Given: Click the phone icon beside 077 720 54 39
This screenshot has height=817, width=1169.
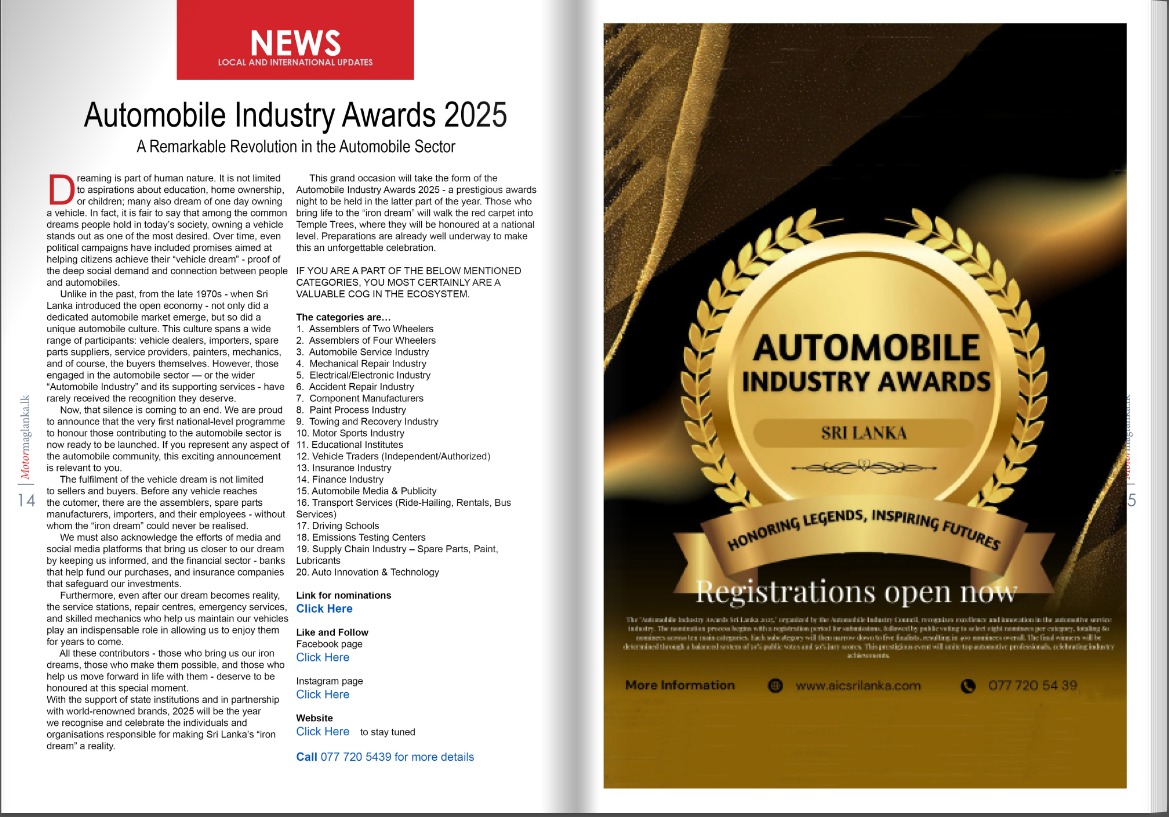Looking at the screenshot, I should (x=967, y=686).
